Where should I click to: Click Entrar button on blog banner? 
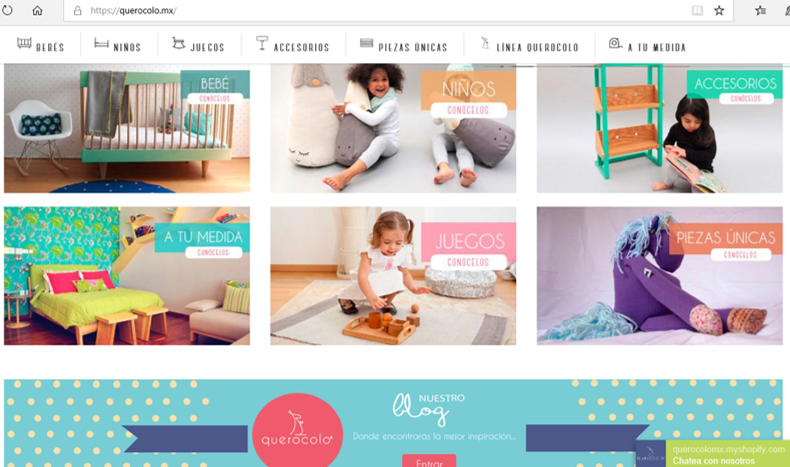click(x=429, y=461)
